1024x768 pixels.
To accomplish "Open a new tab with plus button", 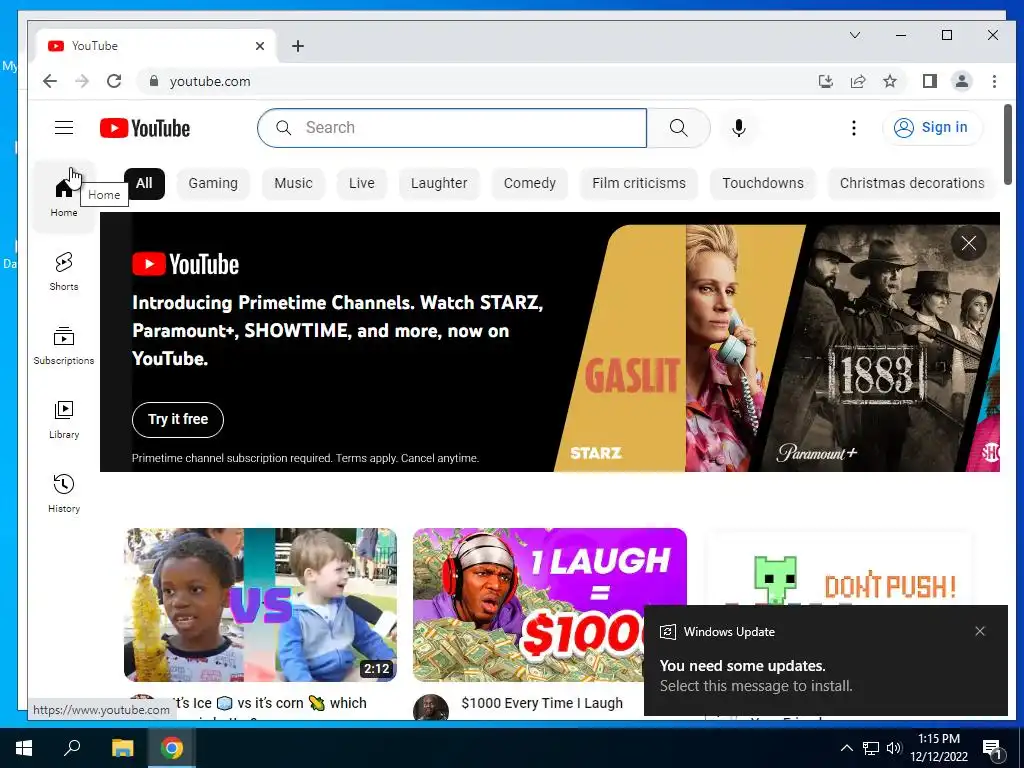I will [x=298, y=46].
